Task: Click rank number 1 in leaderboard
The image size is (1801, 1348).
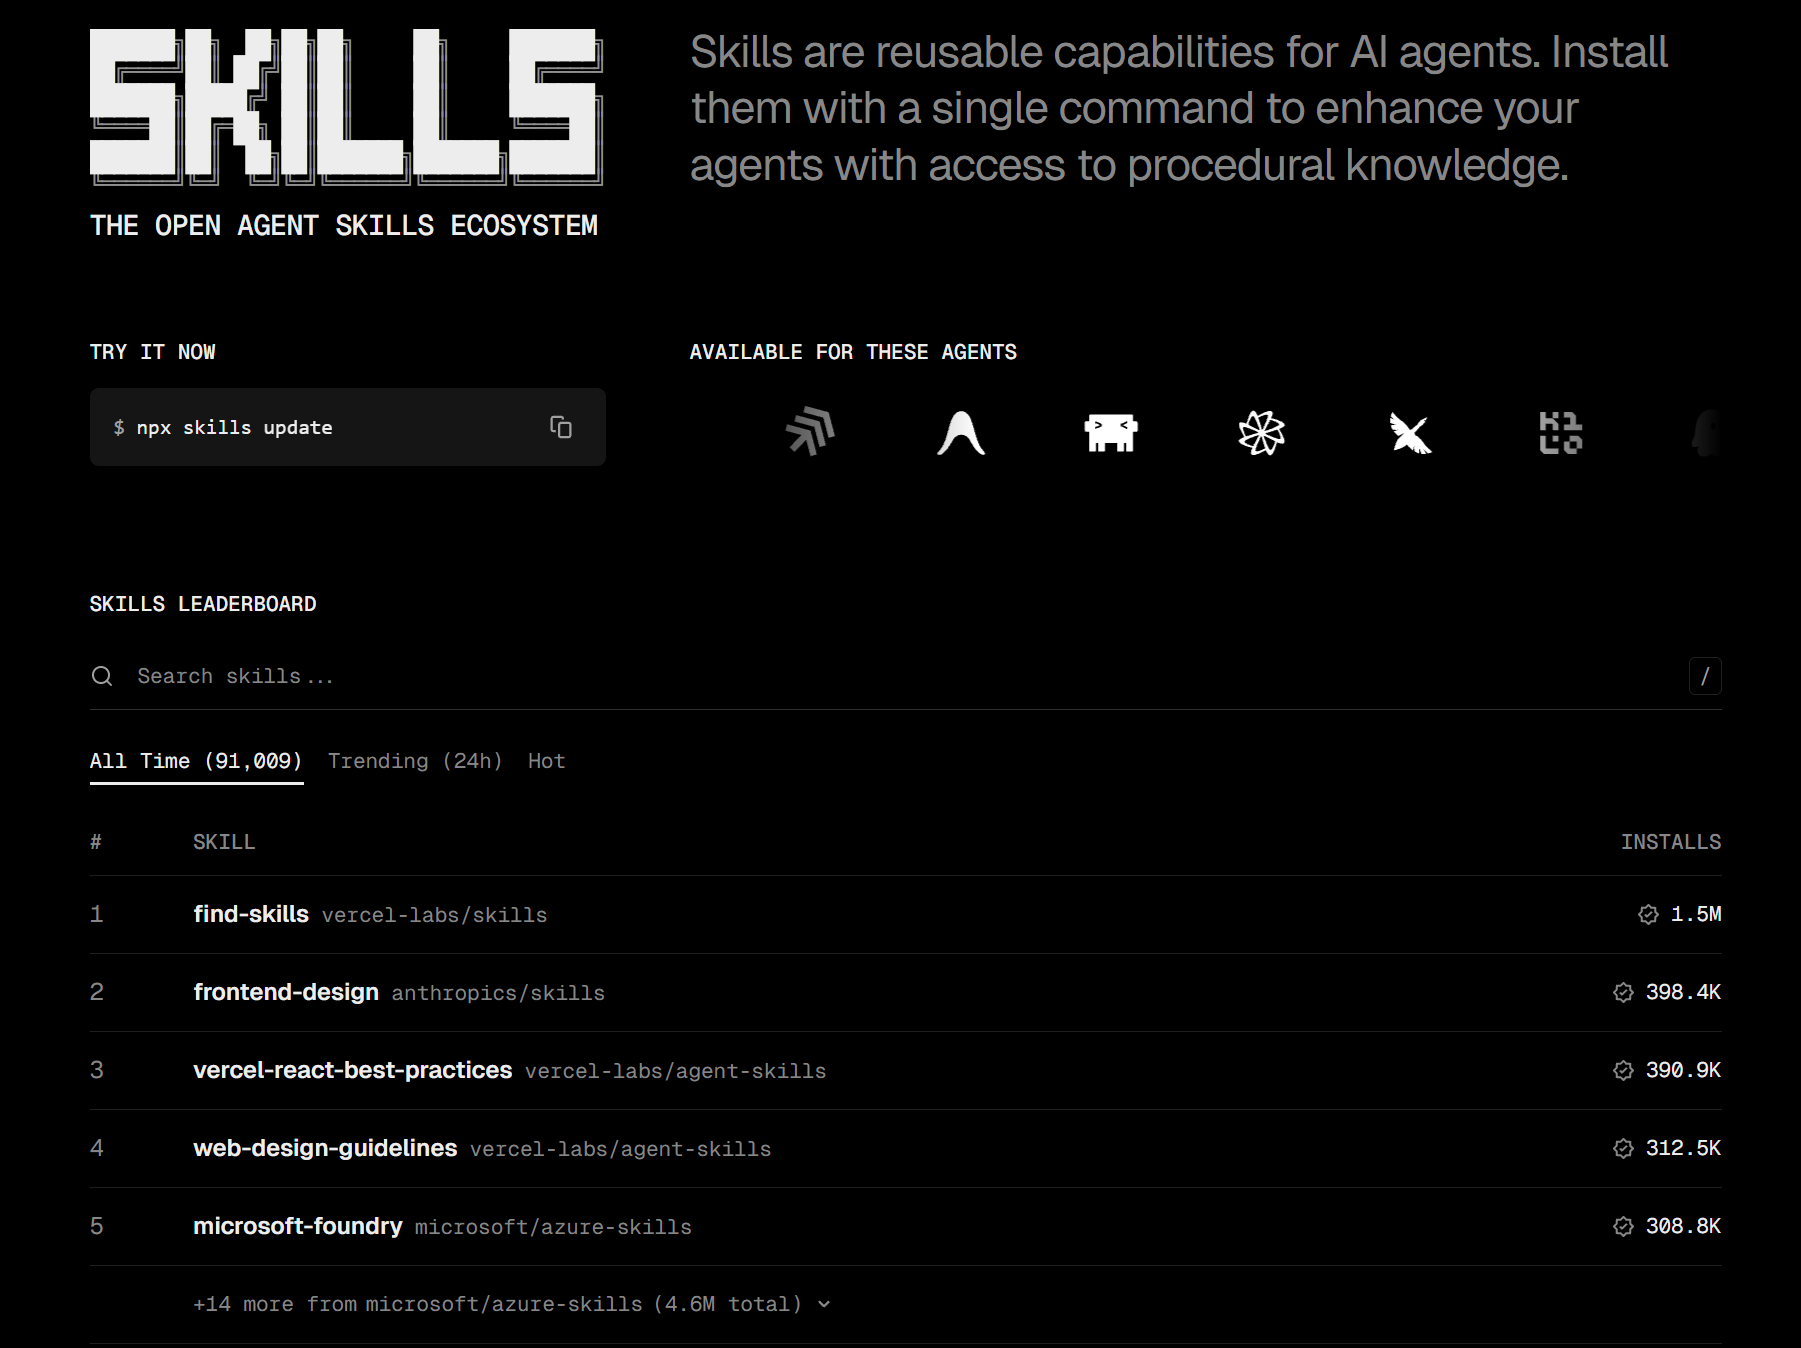Action: (96, 914)
